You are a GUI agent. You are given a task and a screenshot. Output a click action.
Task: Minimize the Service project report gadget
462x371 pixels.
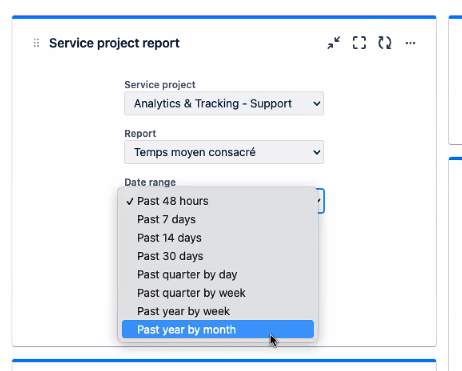(333, 43)
